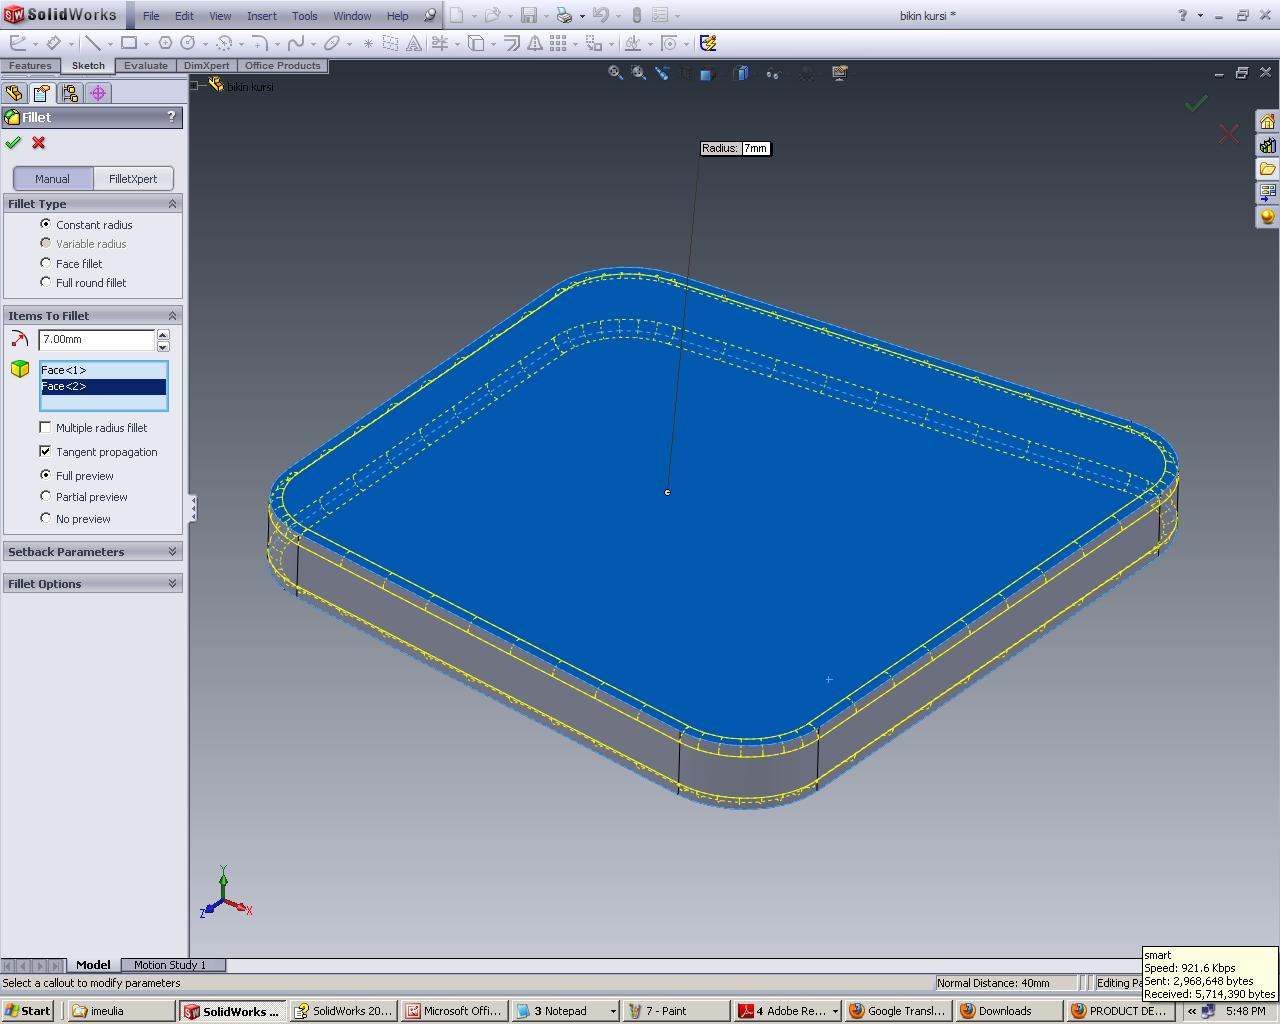Select the Corner Rectangle tool
The height and width of the screenshot is (1024, 1280).
click(x=130, y=43)
